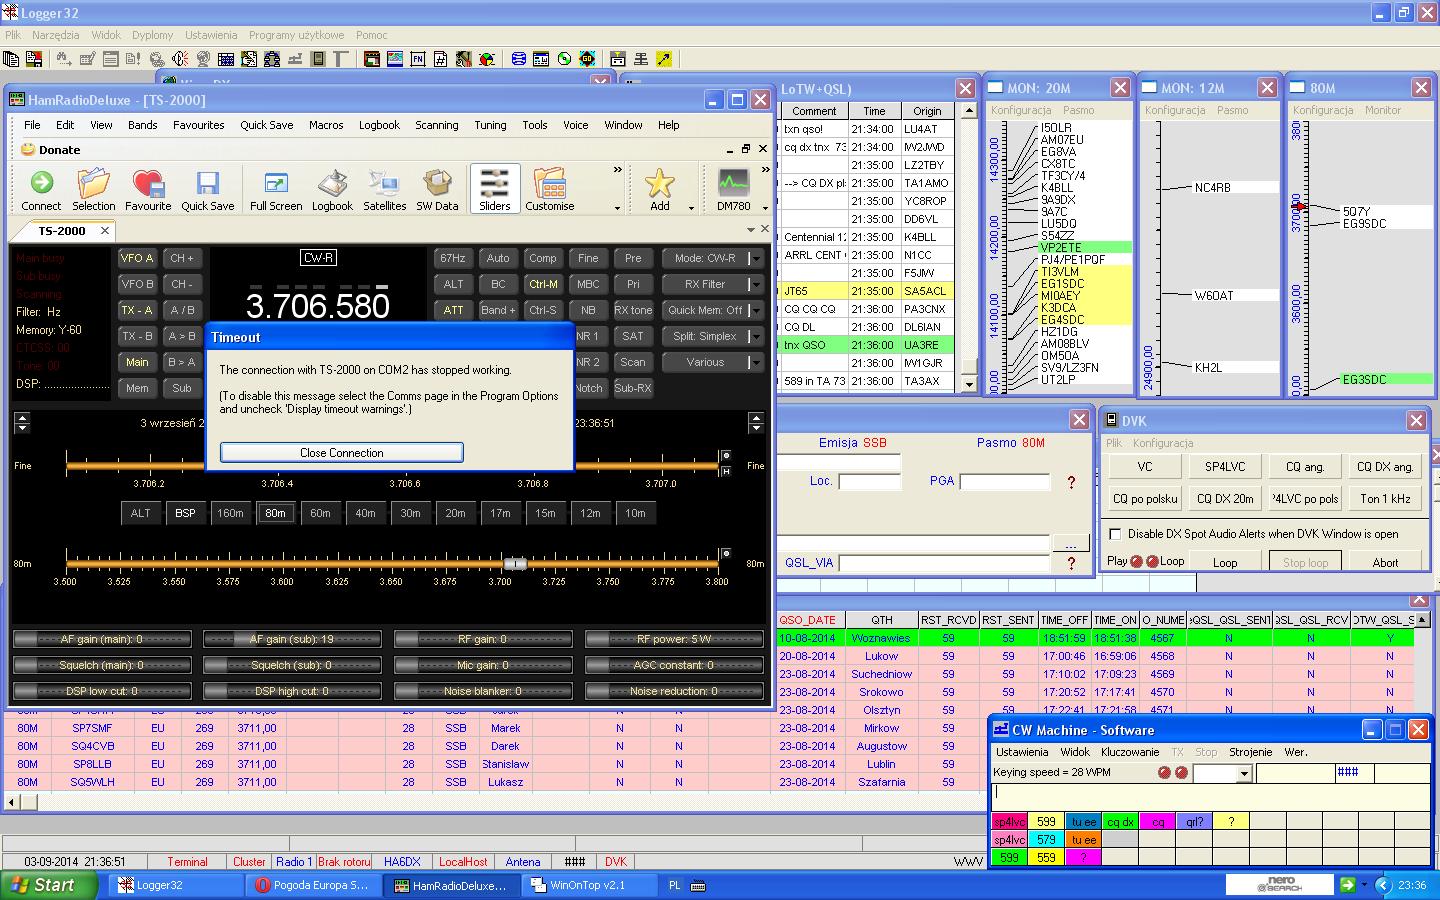Click the 80m band tuning slider handle
This screenshot has width=1440, height=900.
(514, 564)
